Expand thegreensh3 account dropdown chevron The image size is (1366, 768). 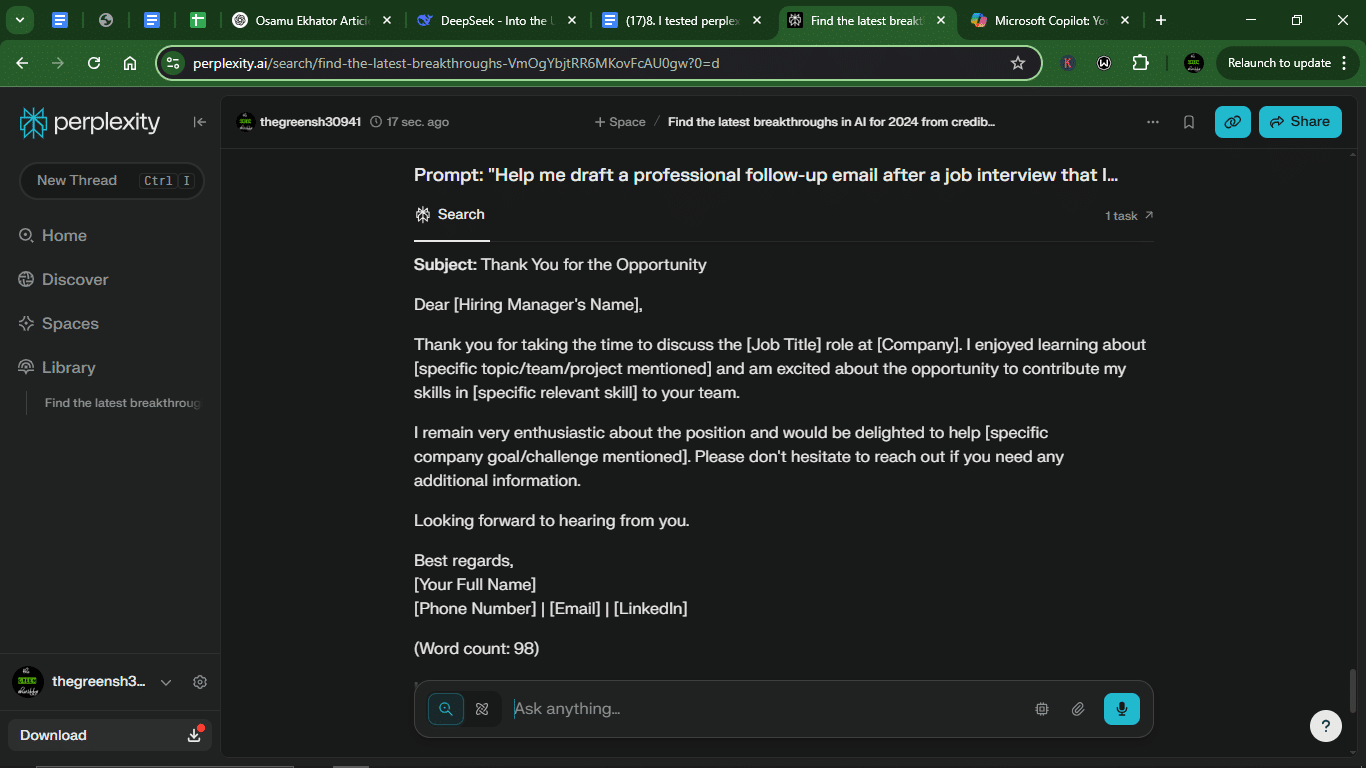pyautogui.click(x=166, y=682)
